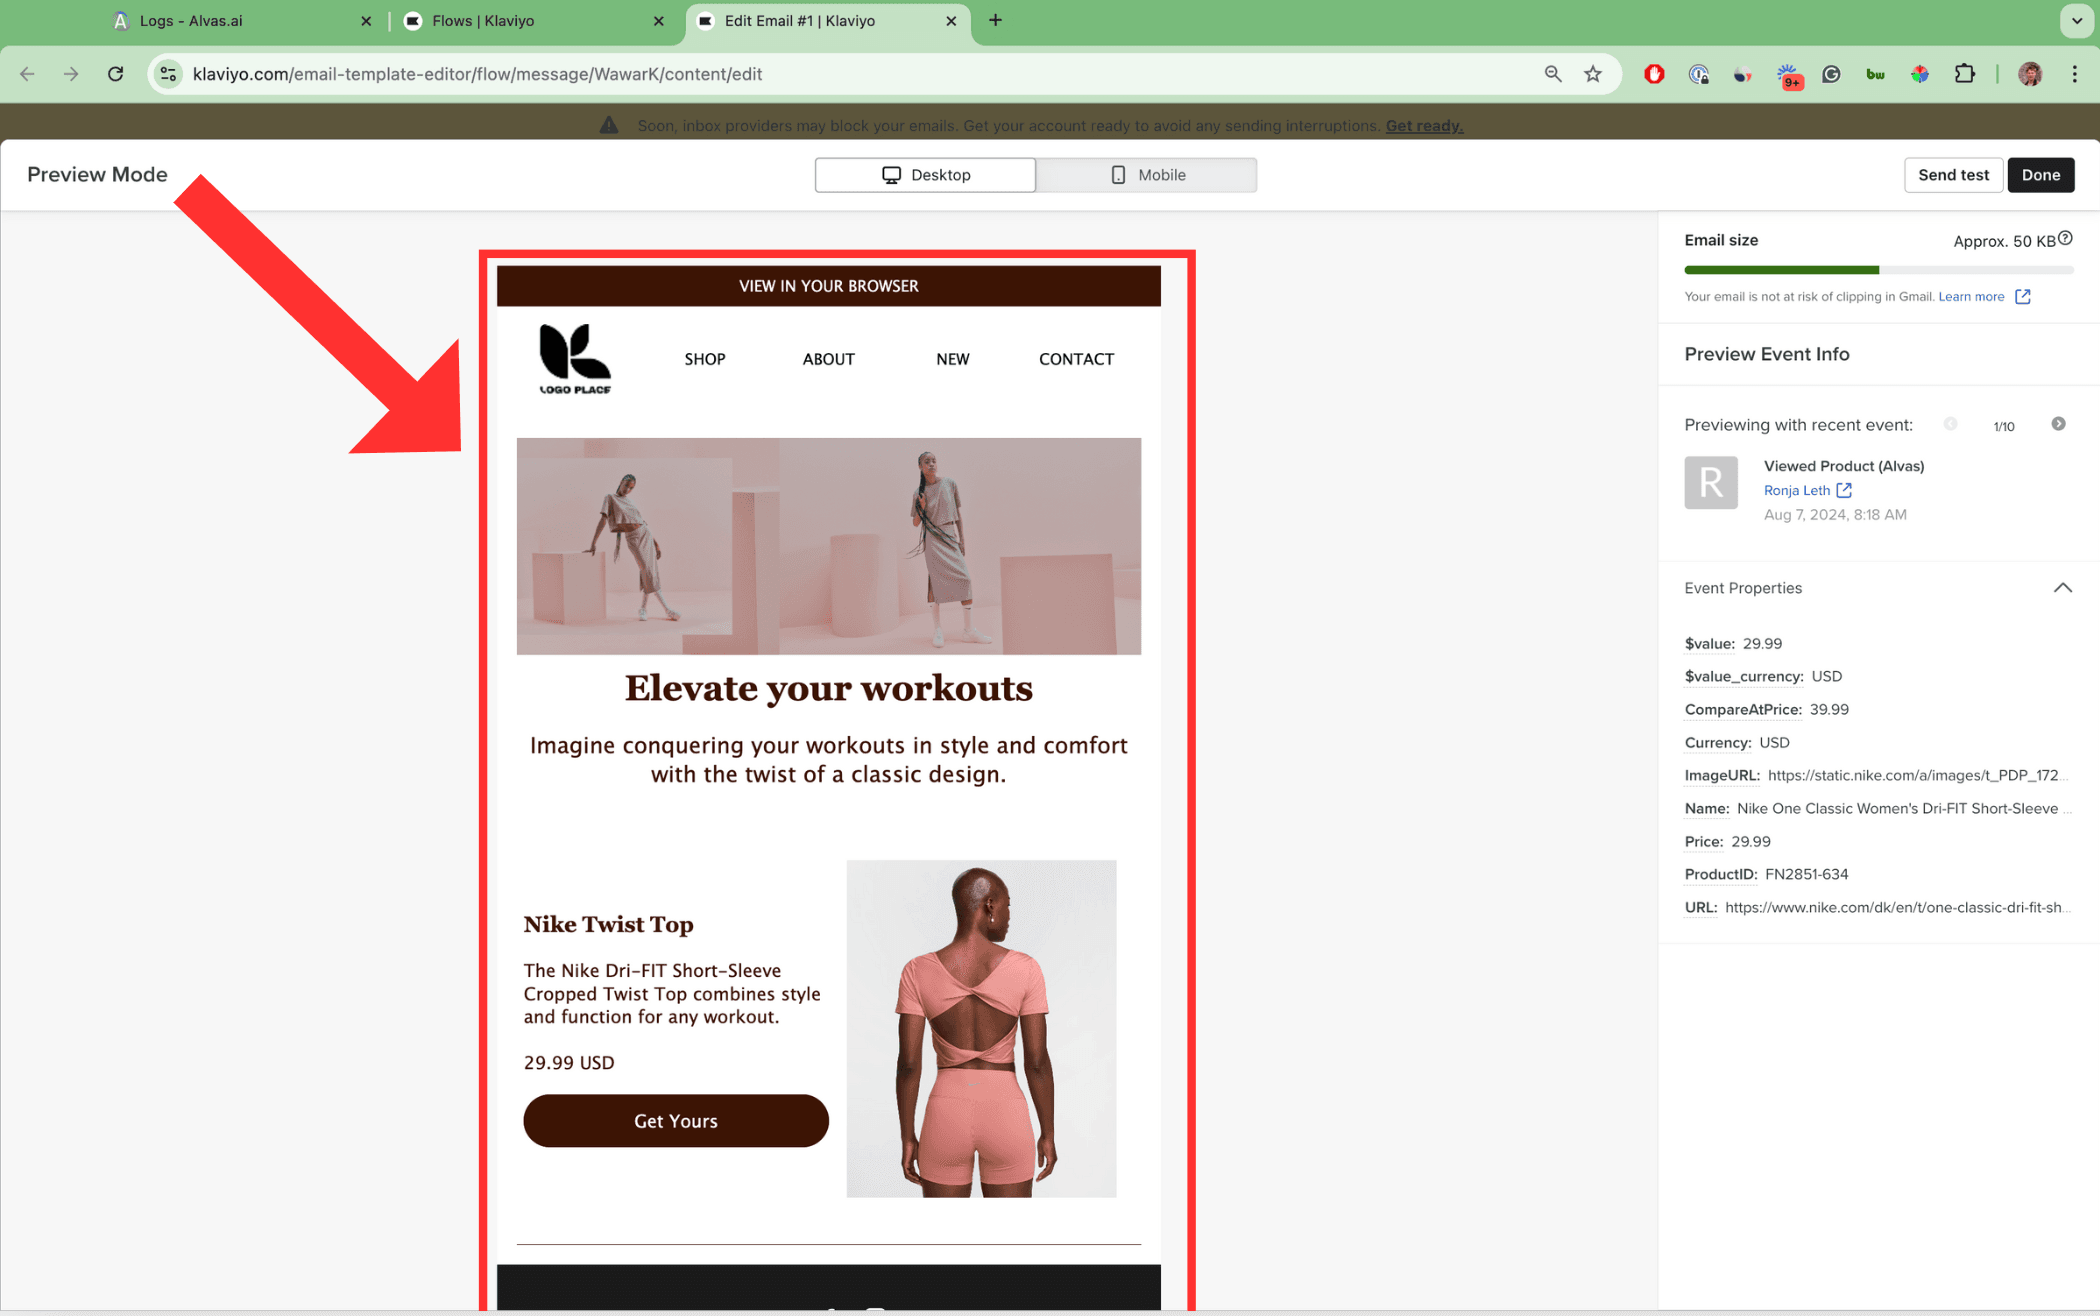Select the Edit Email #1 | Klaviyo tab
Screen dimensions: 2100x1316
click(826, 21)
